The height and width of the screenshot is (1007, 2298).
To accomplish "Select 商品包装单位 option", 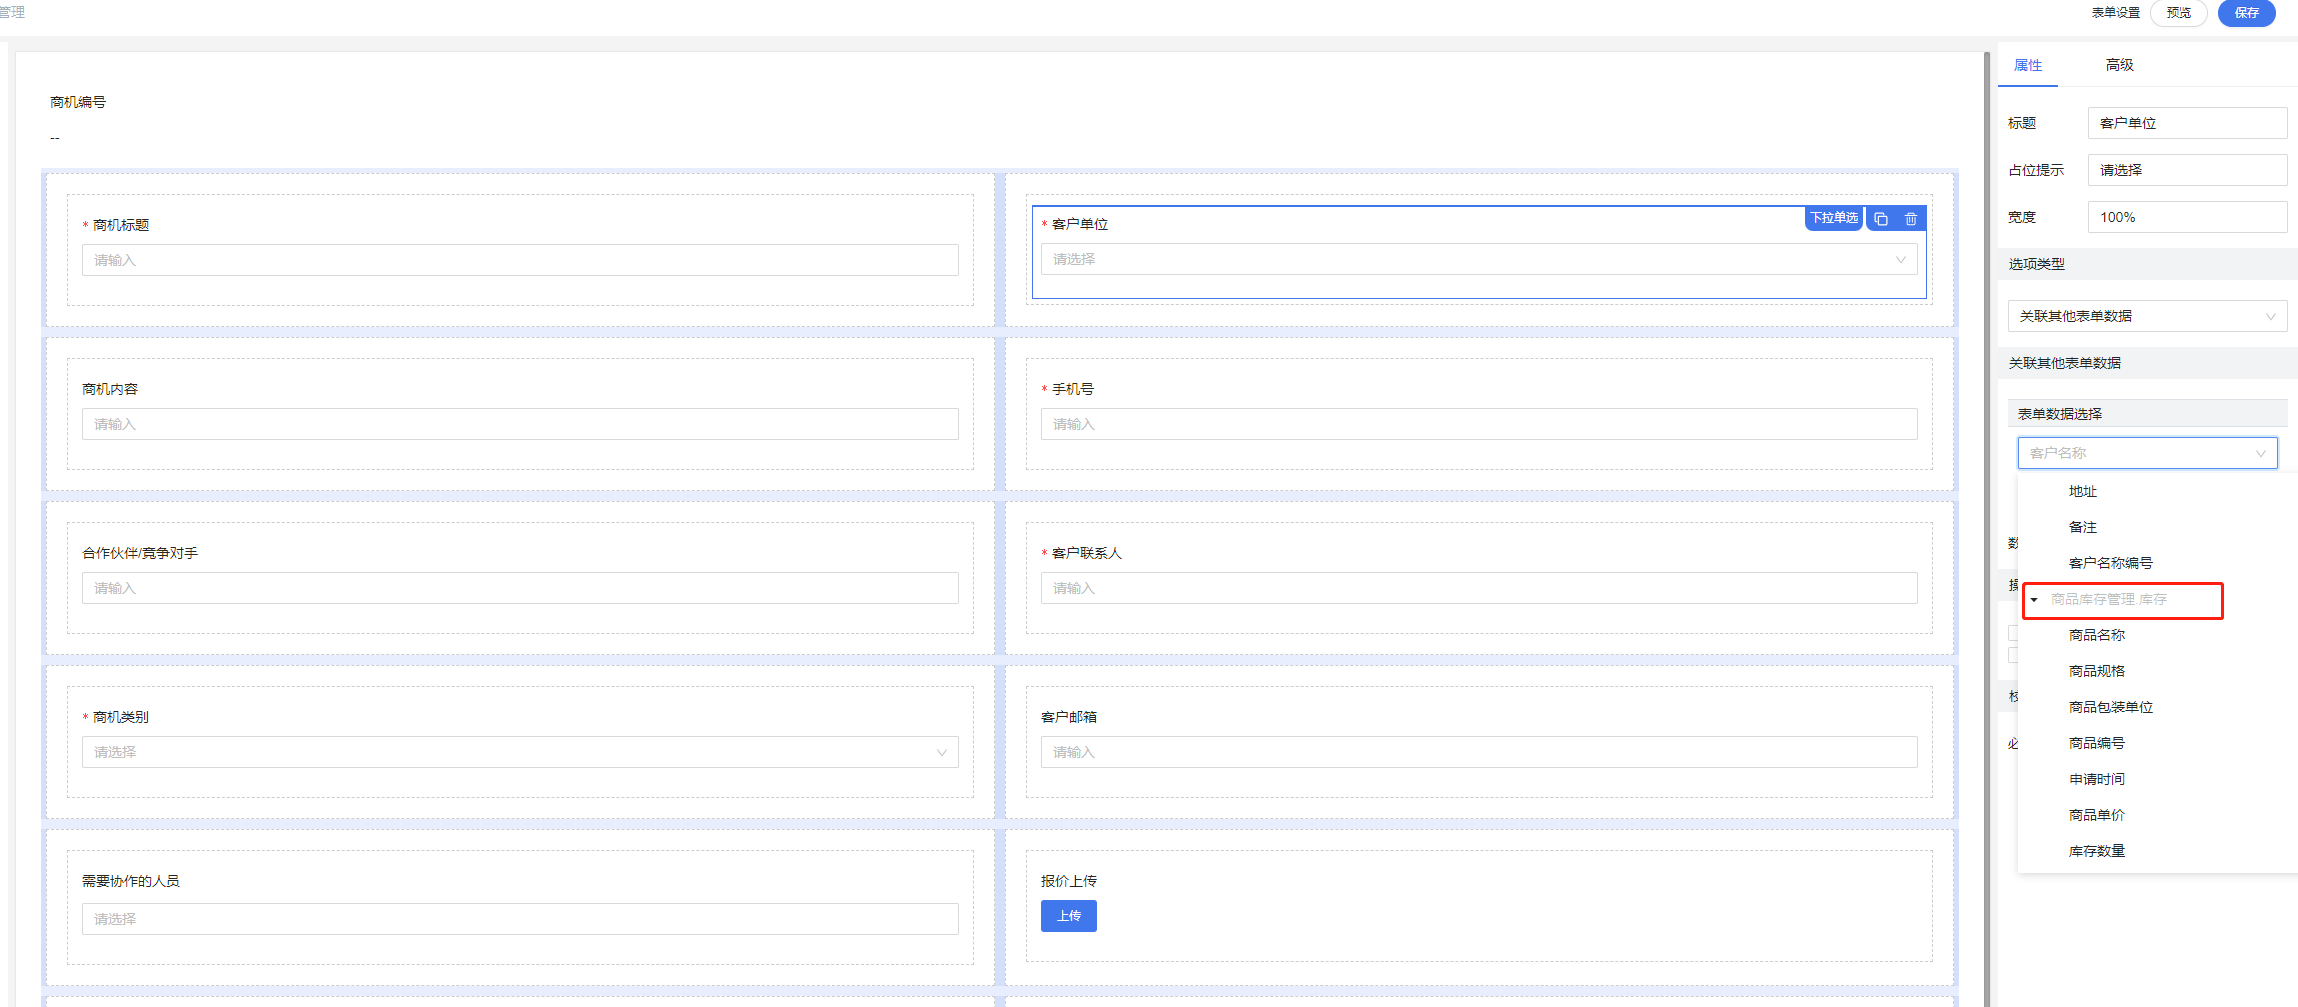I will (2110, 708).
